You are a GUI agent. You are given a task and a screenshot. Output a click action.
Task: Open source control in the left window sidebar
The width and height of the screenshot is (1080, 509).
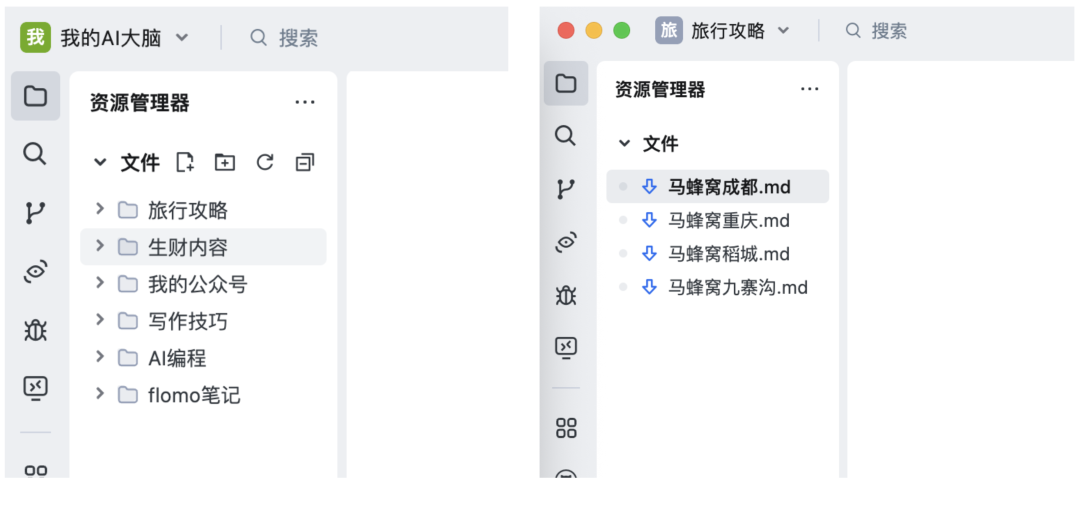pyautogui.click(x=35, y=212)
